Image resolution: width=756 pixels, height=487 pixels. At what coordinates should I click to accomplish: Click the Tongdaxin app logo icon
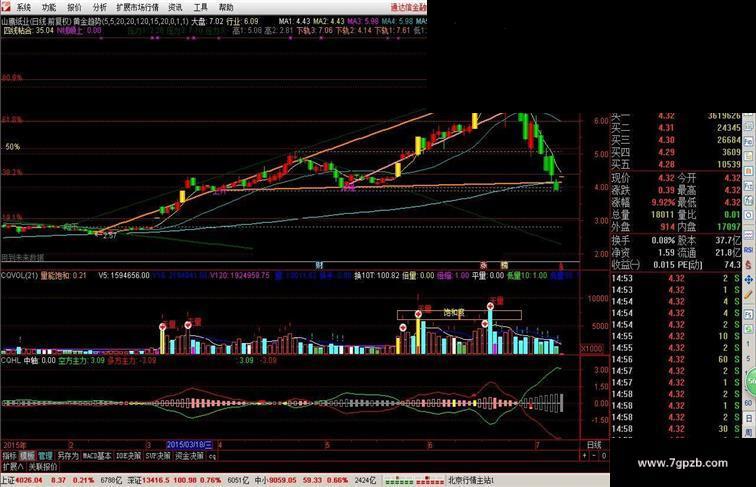click(x=5, y=6)
